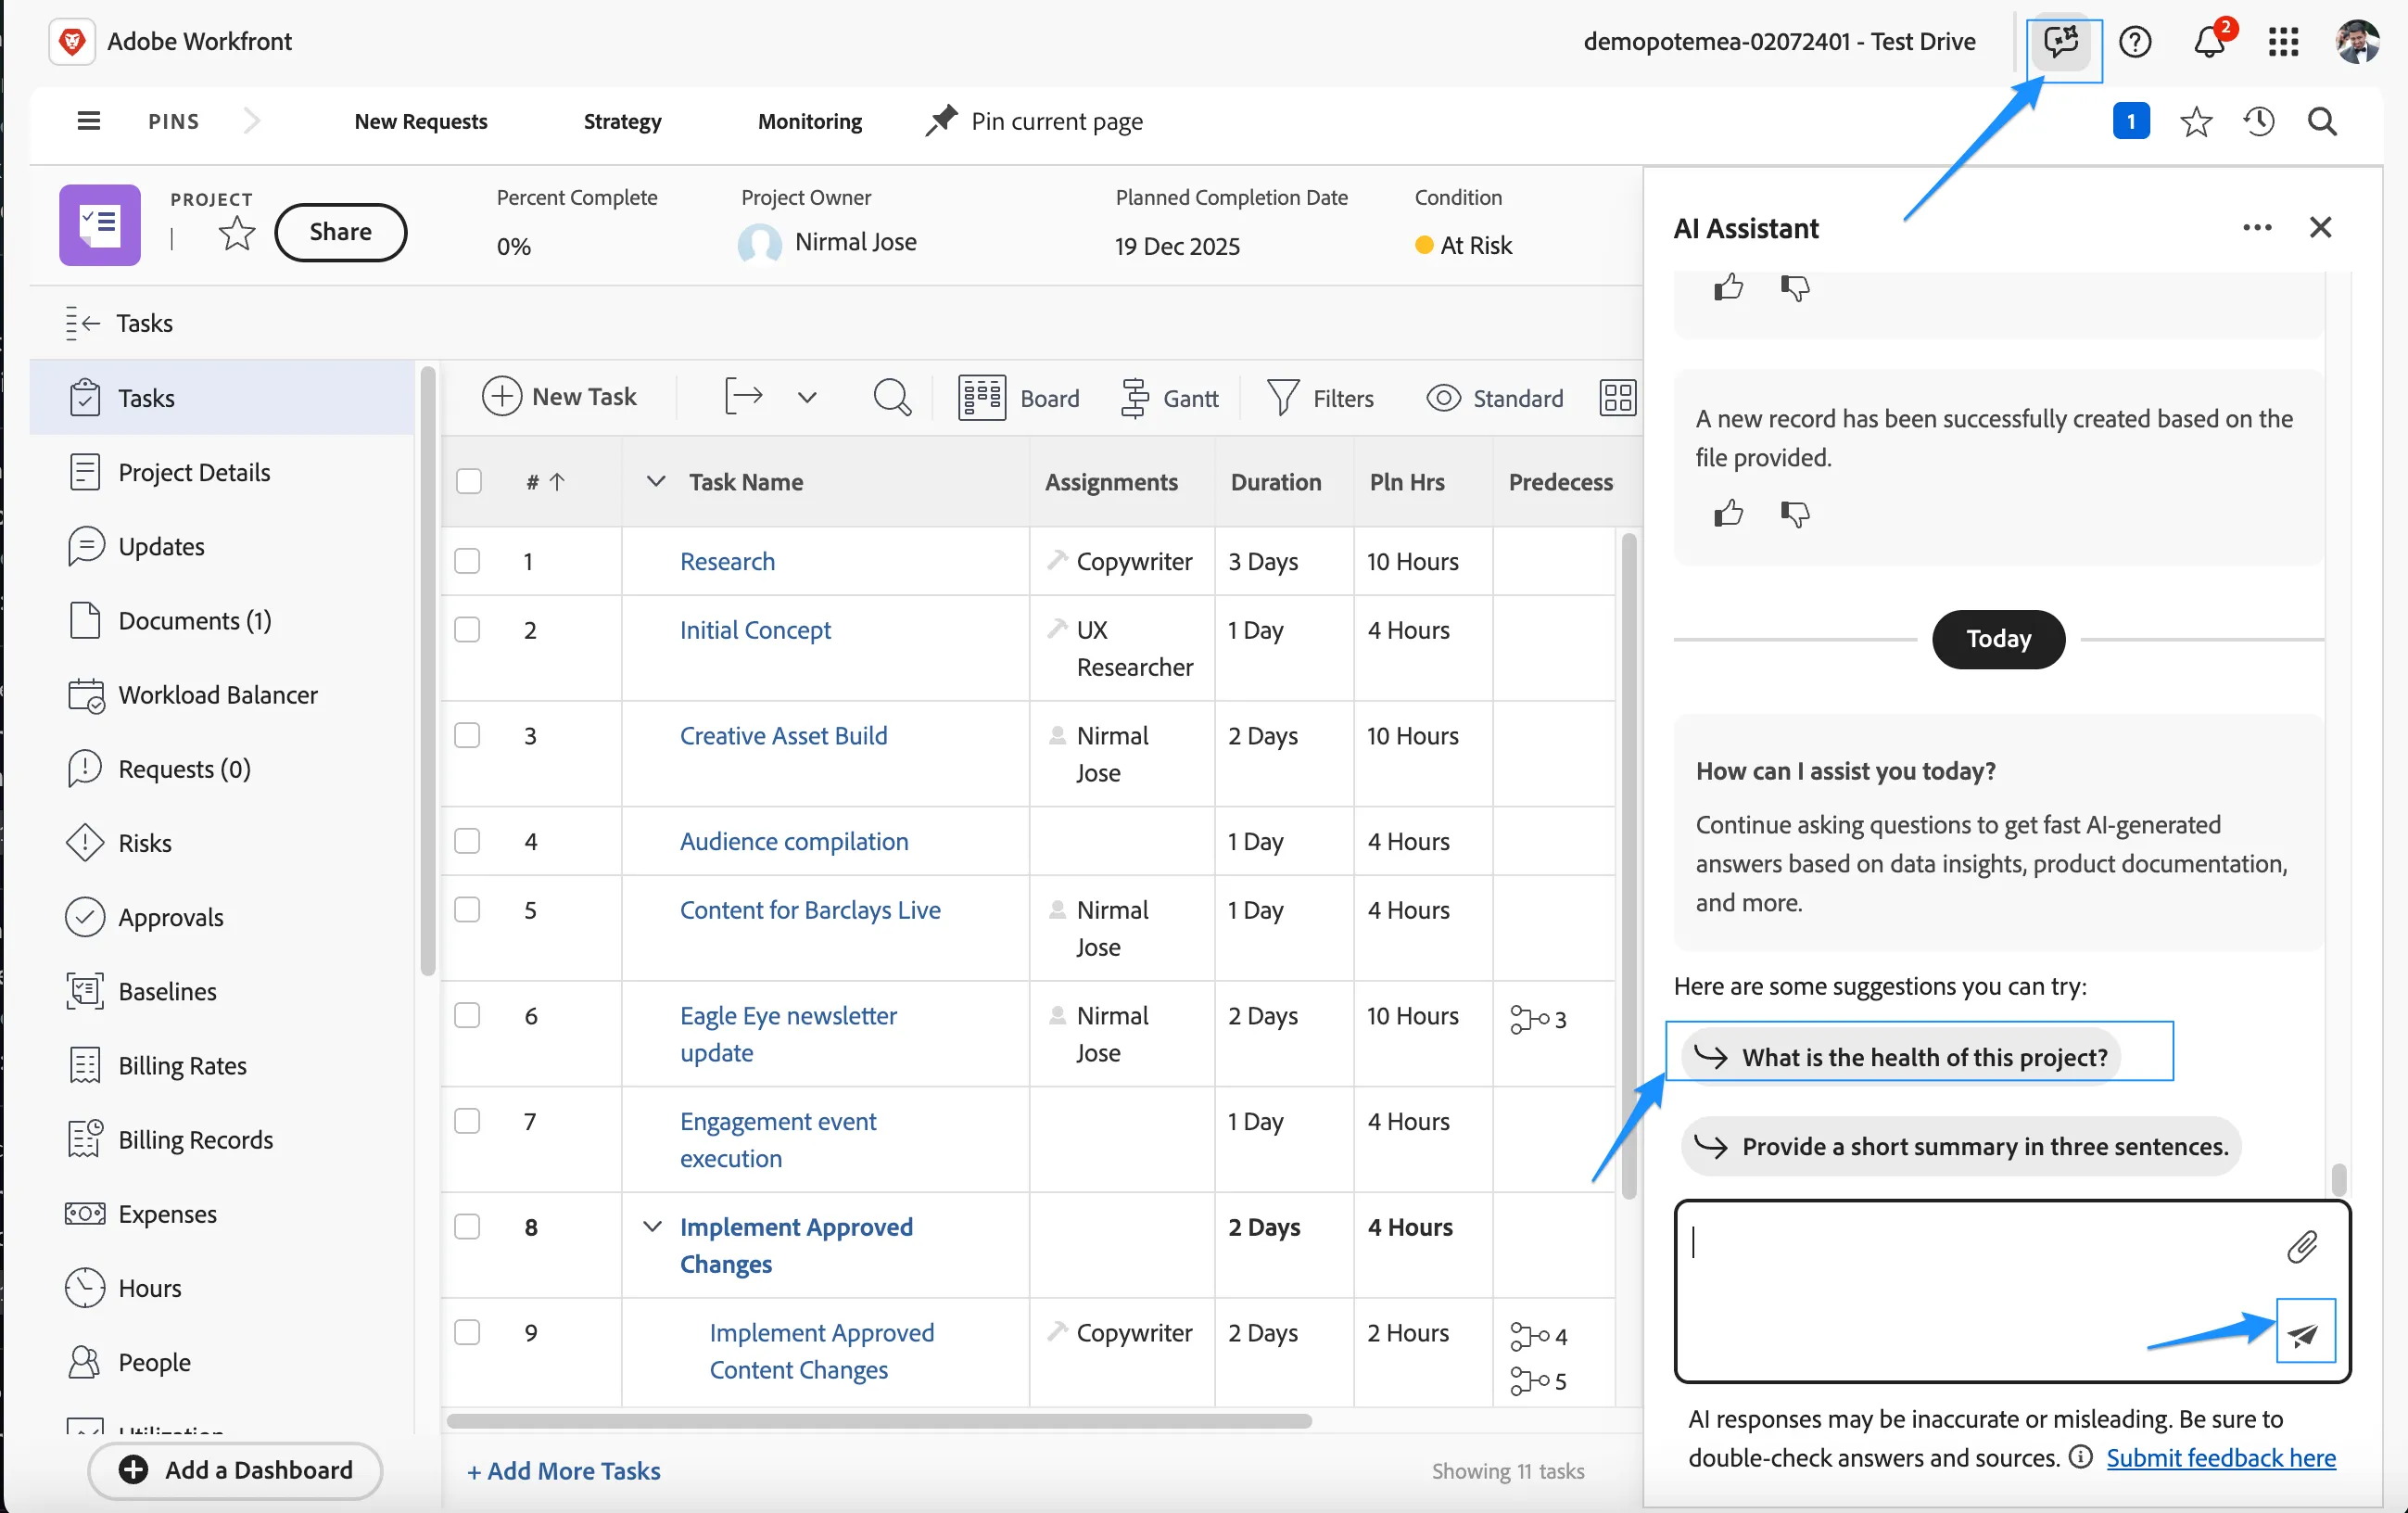This screenshot has height=1513, width=2408.
Task: Give thumbs up to new record message
Action: pos(1728,514)
